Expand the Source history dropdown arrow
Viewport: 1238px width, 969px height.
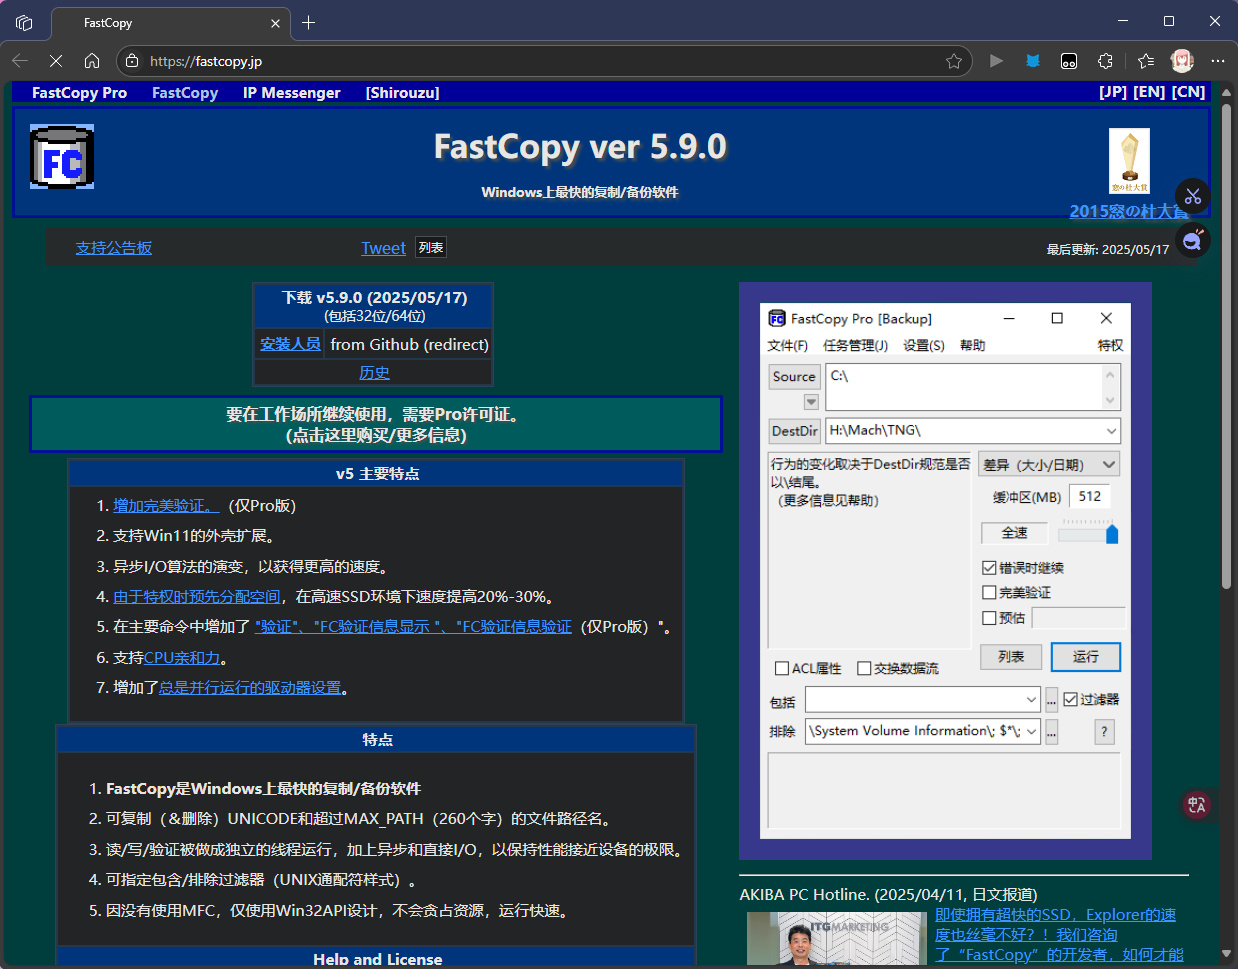tap(811, 401)
